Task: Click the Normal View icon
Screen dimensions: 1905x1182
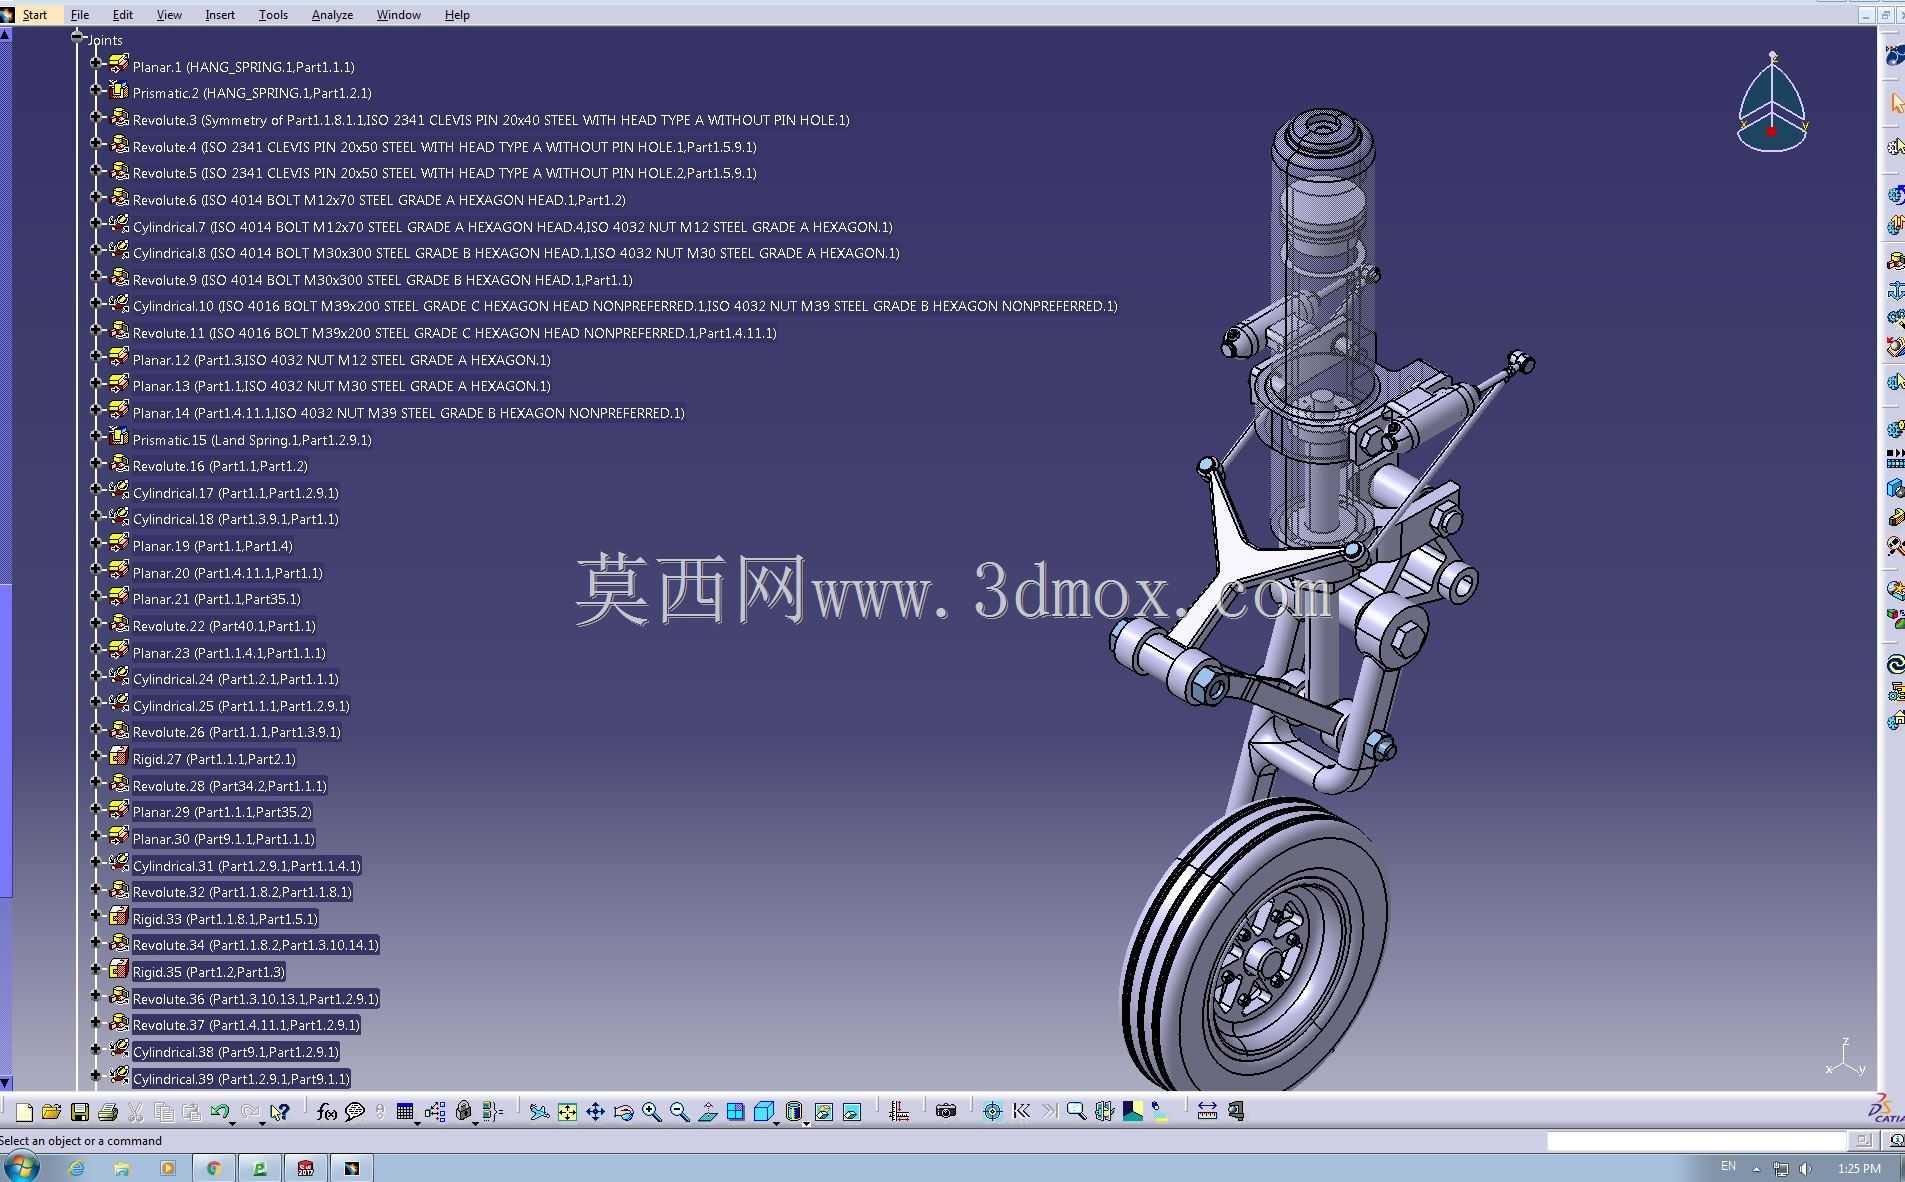Action: (707, 1111)
